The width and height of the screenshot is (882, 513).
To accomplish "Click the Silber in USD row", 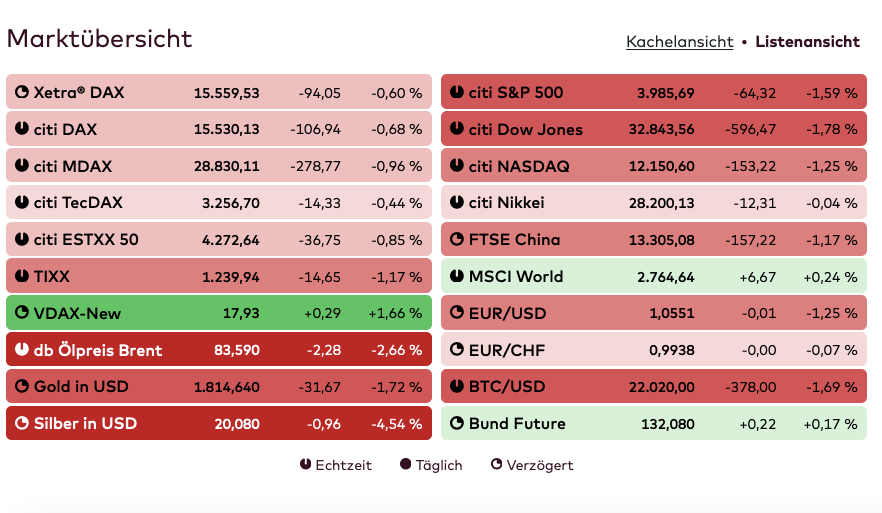I will point(218,424).
